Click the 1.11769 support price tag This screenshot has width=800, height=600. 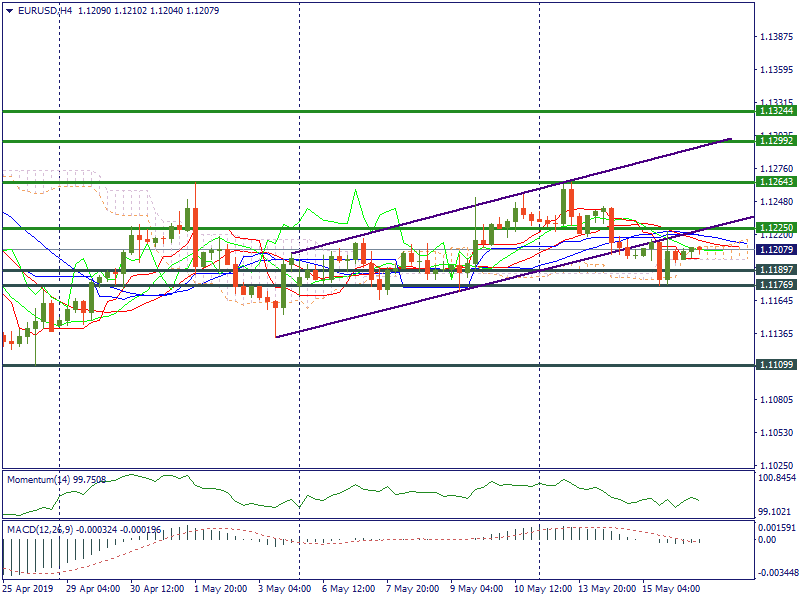[775, 285]
